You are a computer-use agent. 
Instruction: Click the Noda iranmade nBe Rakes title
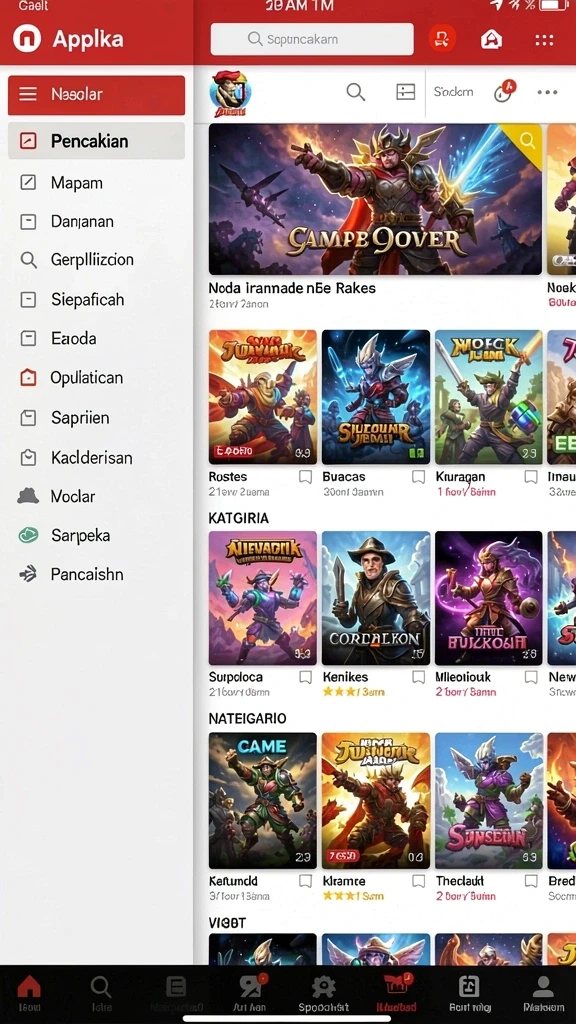coord(292,288)
